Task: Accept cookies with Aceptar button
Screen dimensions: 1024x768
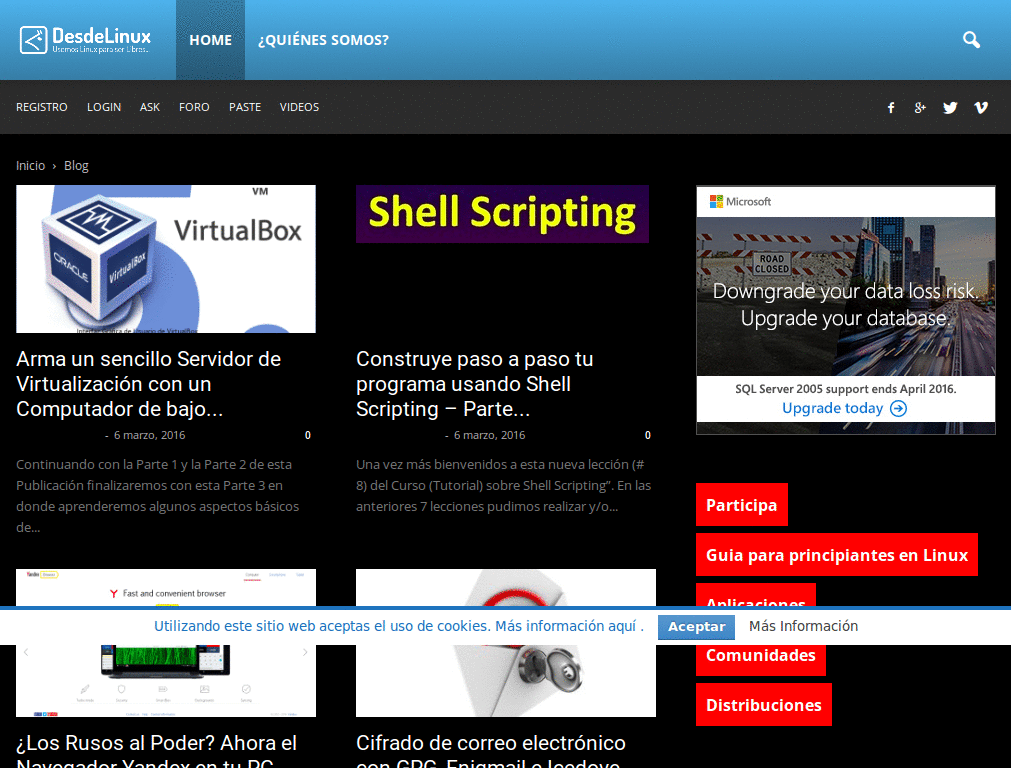Action: click(696, 627)
